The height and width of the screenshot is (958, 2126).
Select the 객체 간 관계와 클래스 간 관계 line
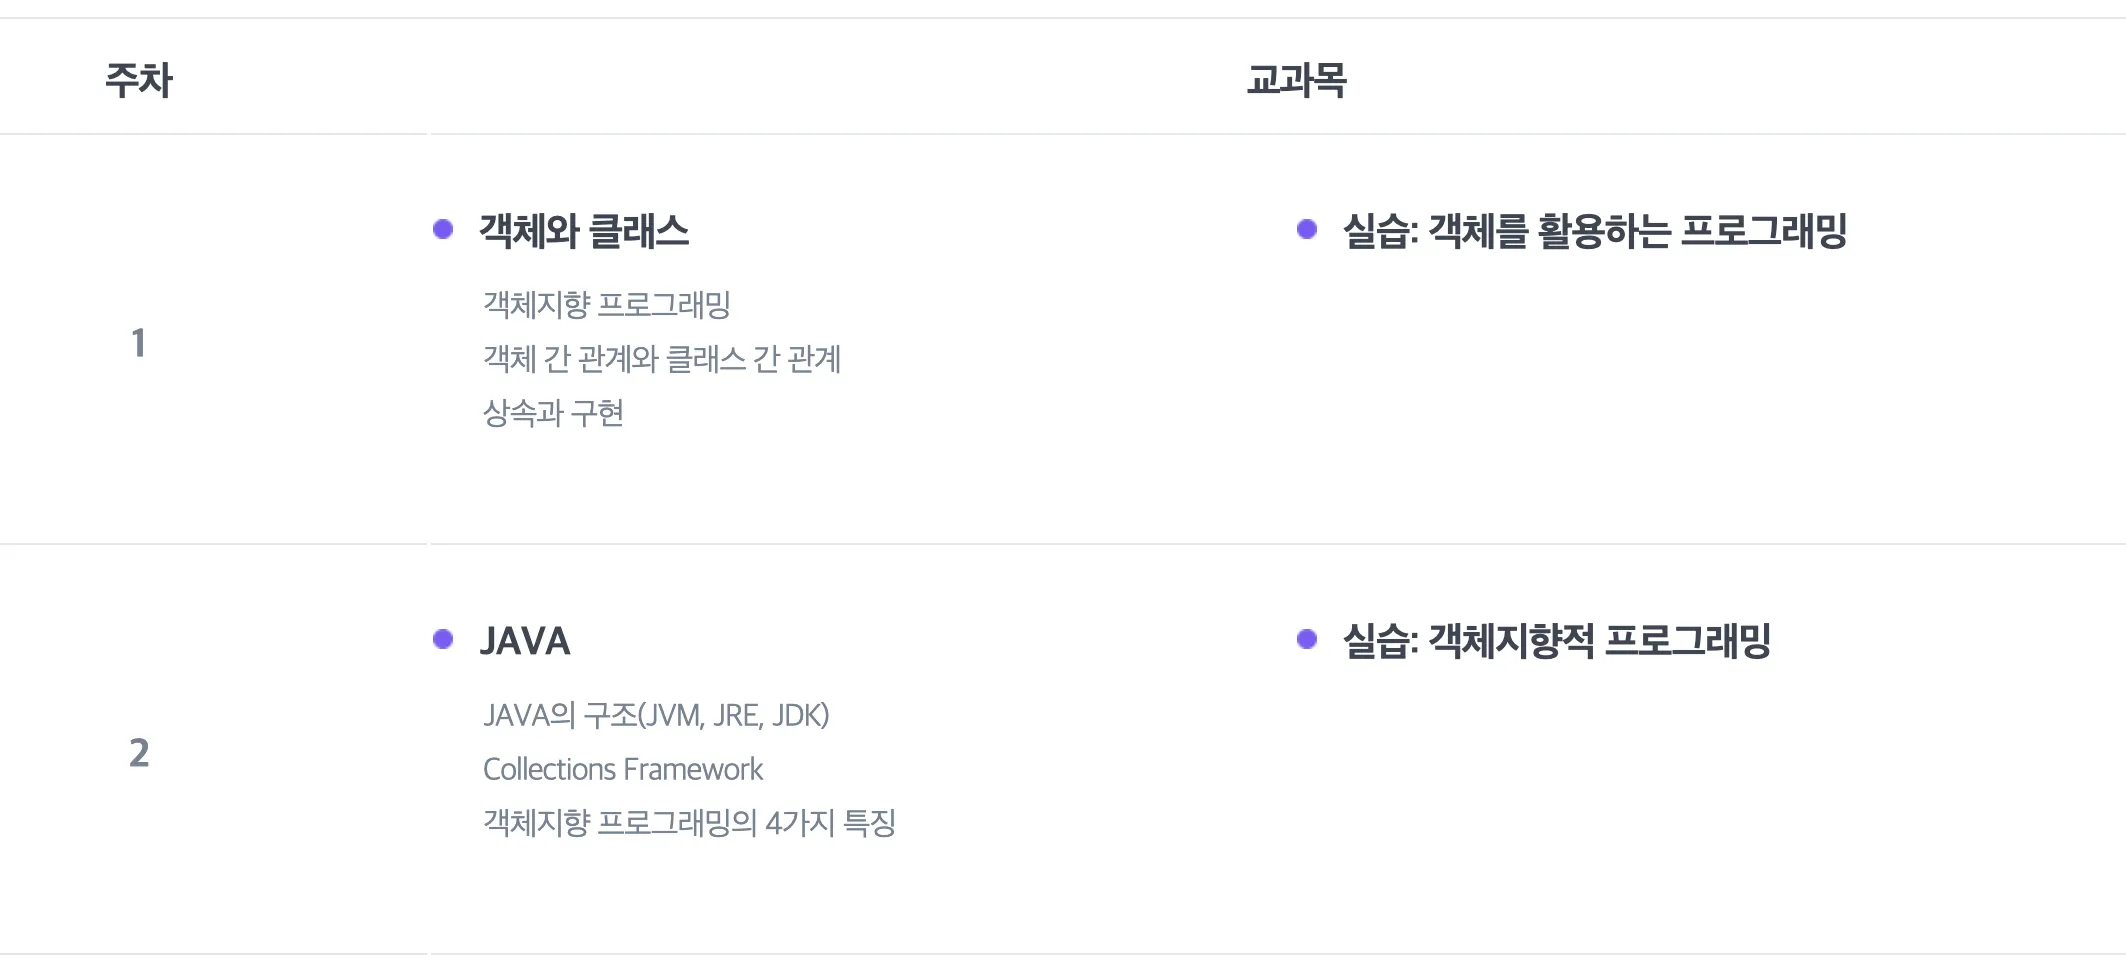point(662,358)
